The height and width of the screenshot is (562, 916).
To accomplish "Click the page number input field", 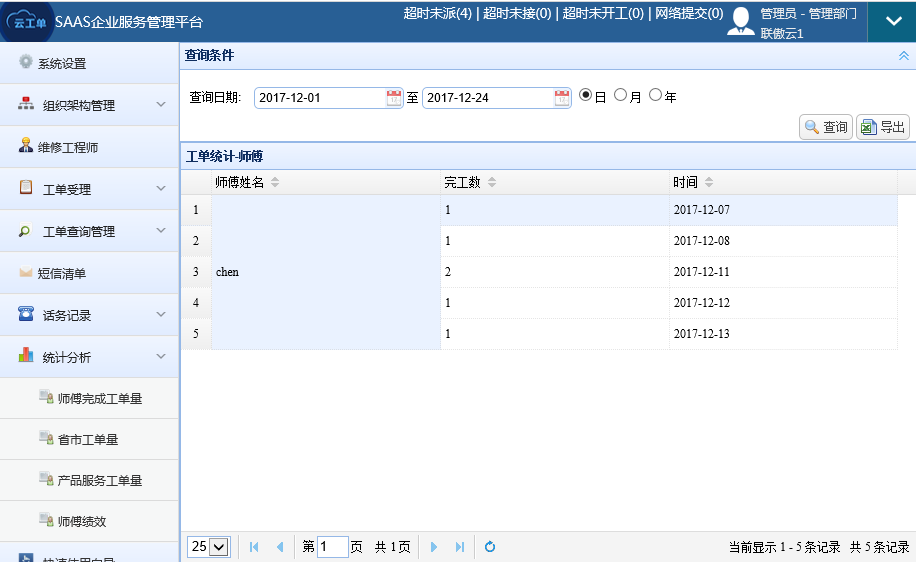I will coord(333,547).
